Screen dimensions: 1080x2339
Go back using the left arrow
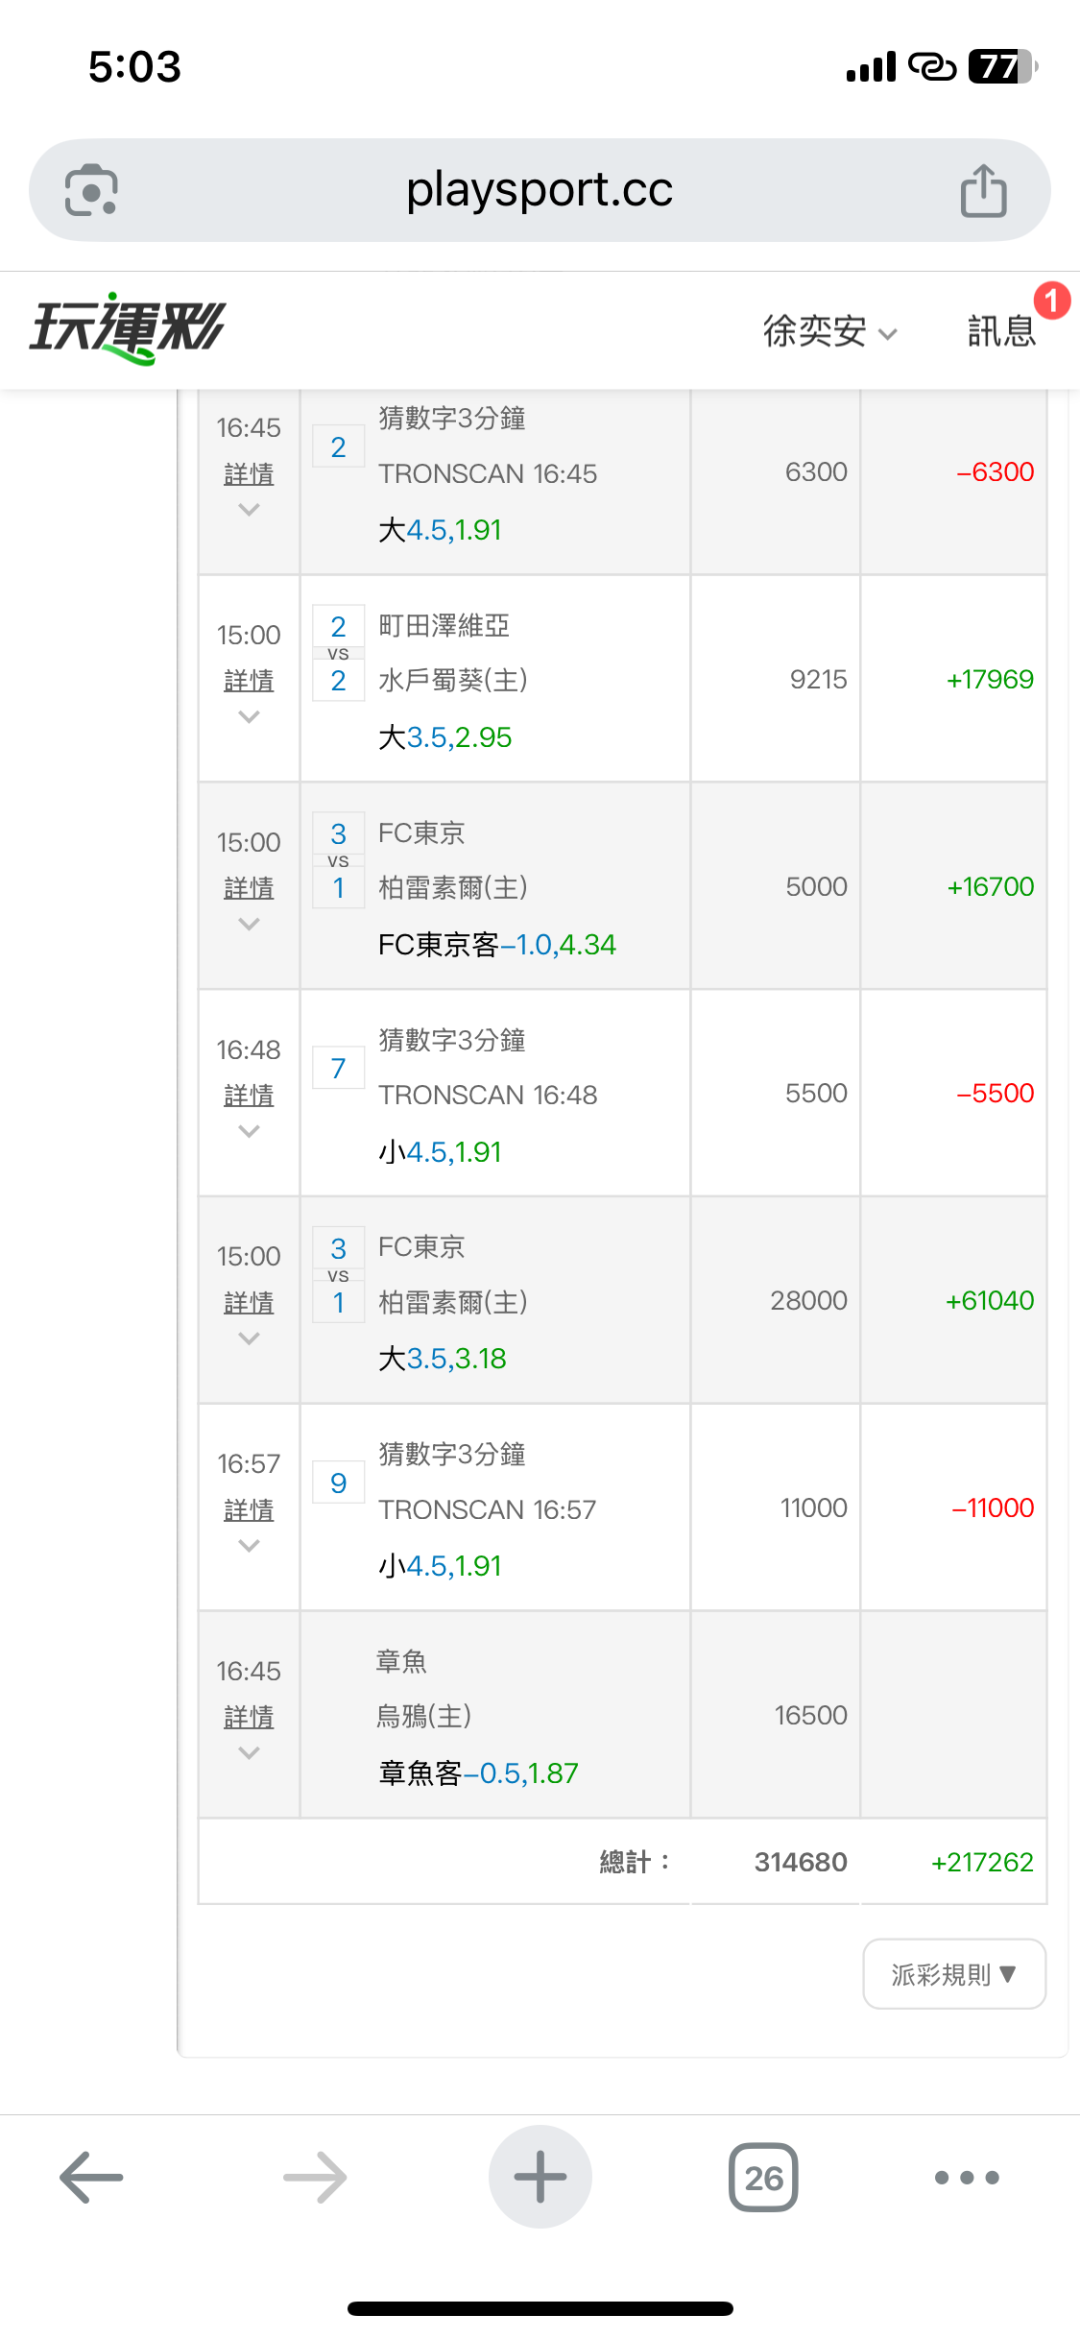[91, 2176]
